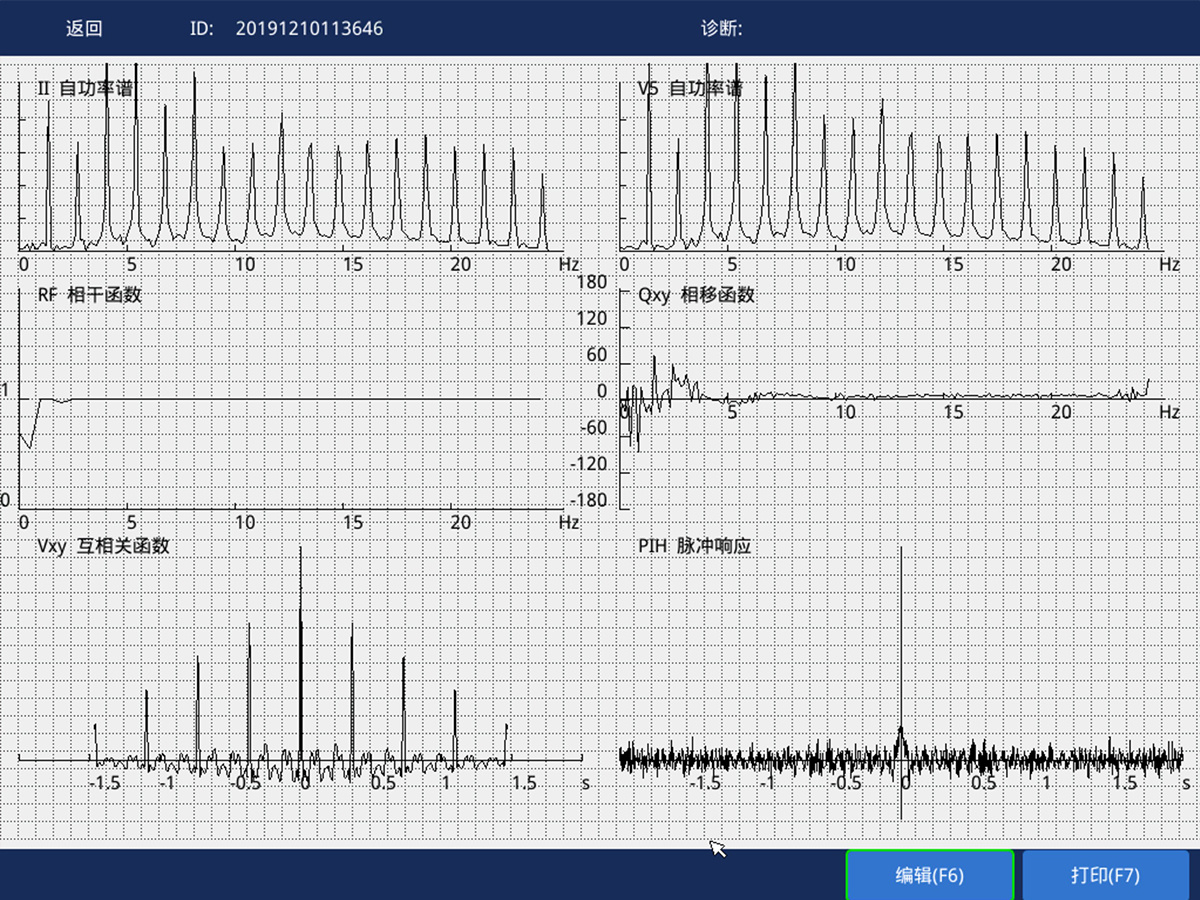Image resolution: width=1200 pixels, height=900 pixels.
Task: Click the 180 label on the Qxy axis
Action: point(593,283)
